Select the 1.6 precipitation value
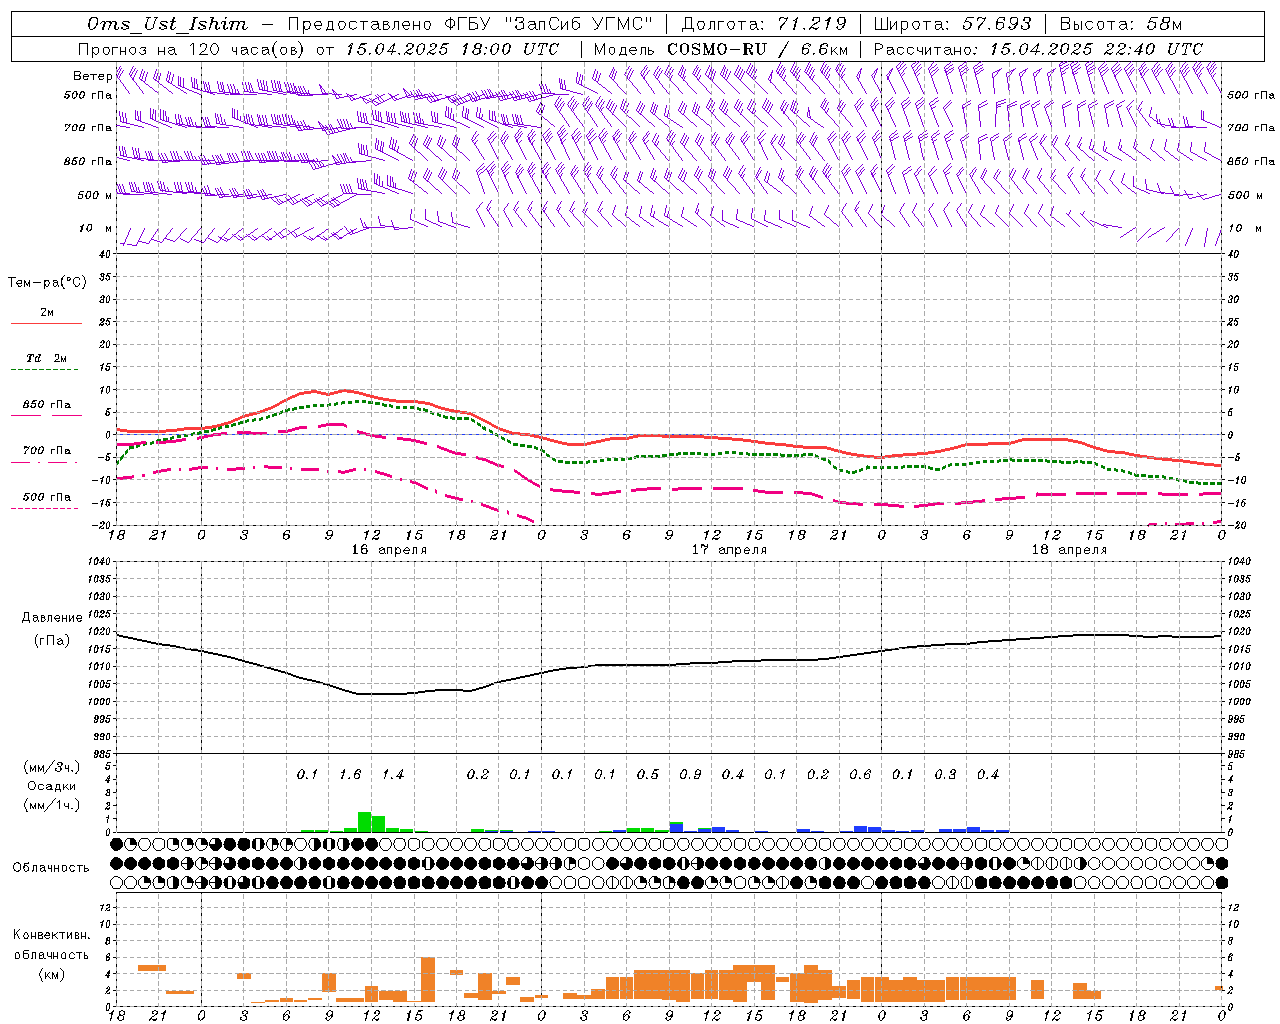 pyautogui.click(x=350, y=775)
